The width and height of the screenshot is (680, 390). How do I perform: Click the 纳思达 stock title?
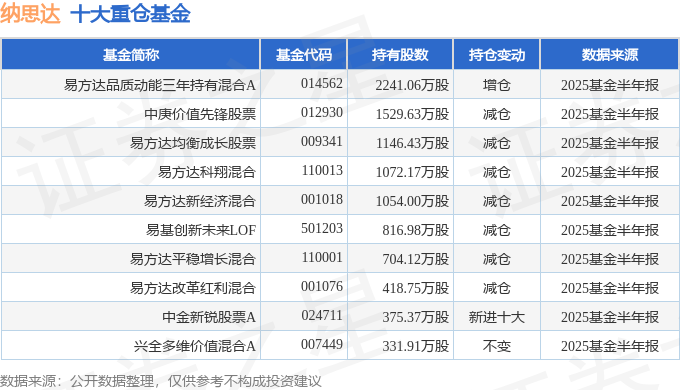30,13
